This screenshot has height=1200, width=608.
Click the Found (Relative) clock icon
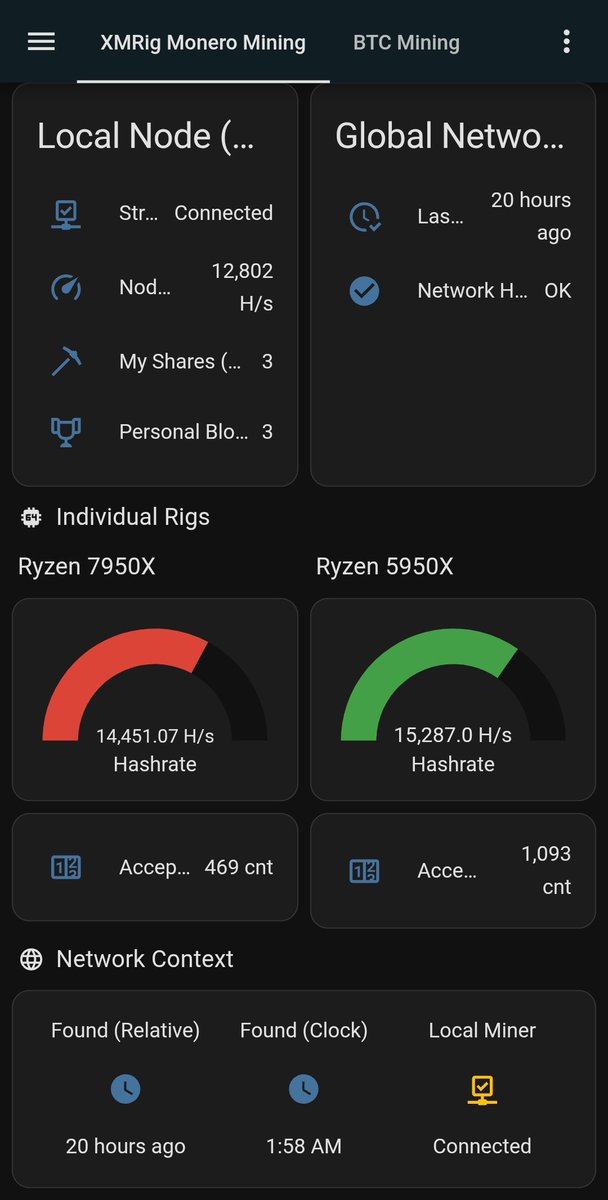(125, 1089)
